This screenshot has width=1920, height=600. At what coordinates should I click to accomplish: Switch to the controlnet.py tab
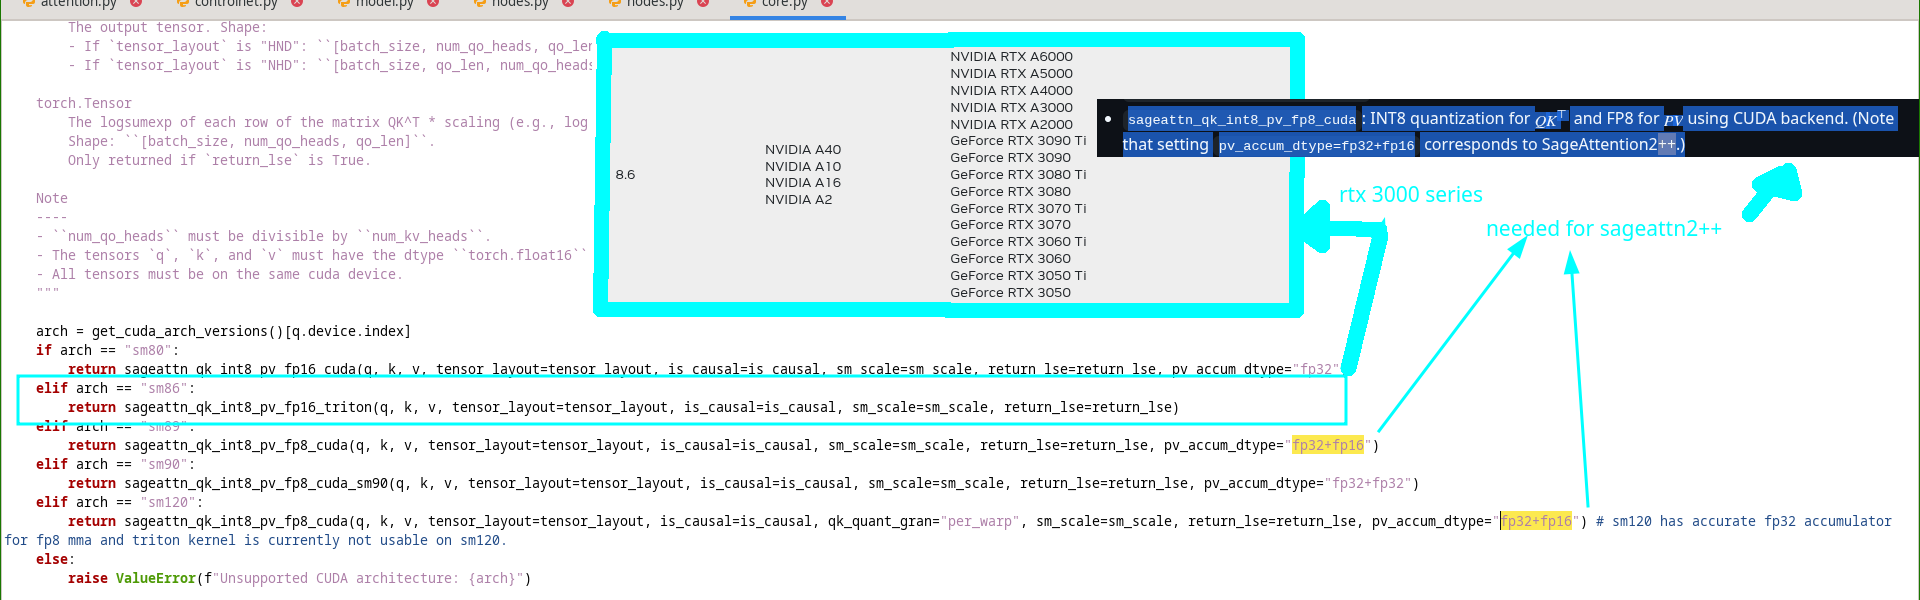click(236, 4)
